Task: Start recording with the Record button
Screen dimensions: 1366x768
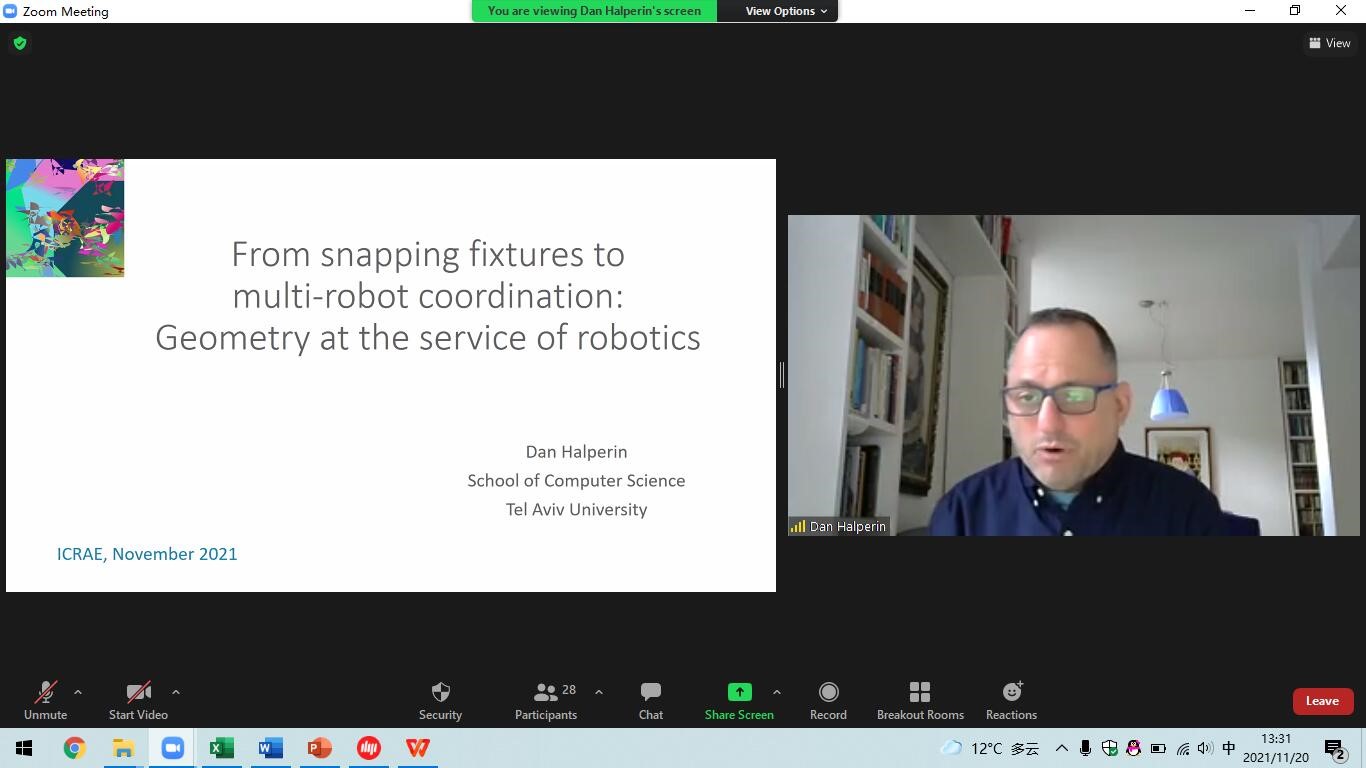Action: tap(828, 700)
